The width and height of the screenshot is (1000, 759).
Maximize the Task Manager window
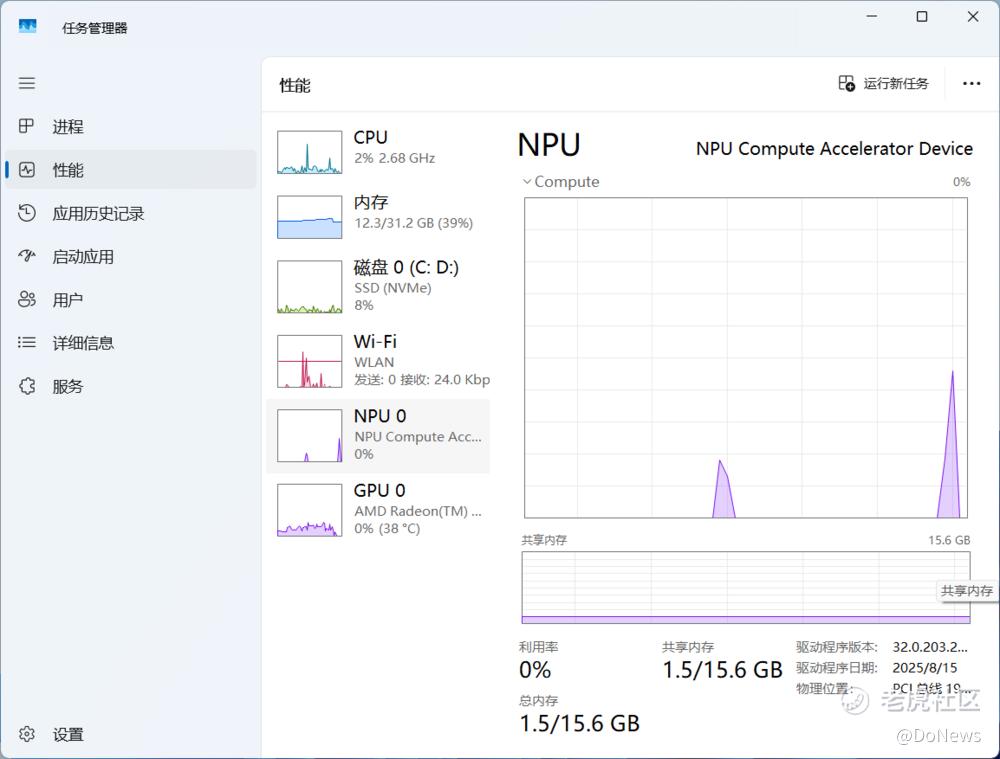point(922,17)
